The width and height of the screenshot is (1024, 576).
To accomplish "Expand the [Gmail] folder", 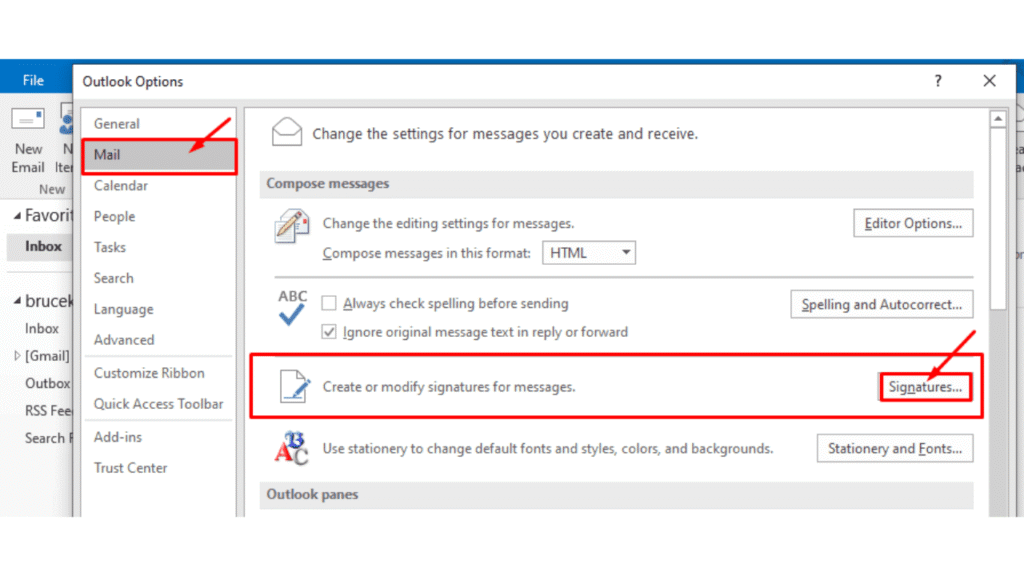I will coord(17,356).
